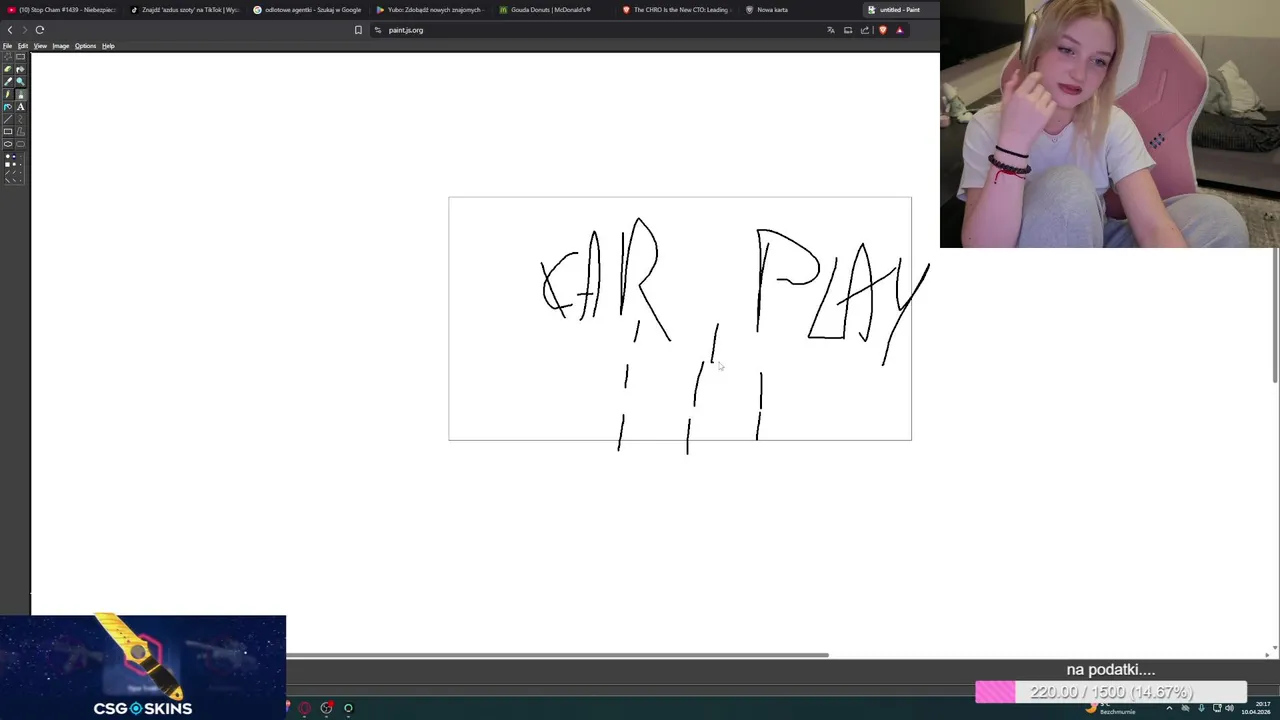Select the Airbrush tool
Viewport: 1280px width, 720px height.
pos(8,107)
